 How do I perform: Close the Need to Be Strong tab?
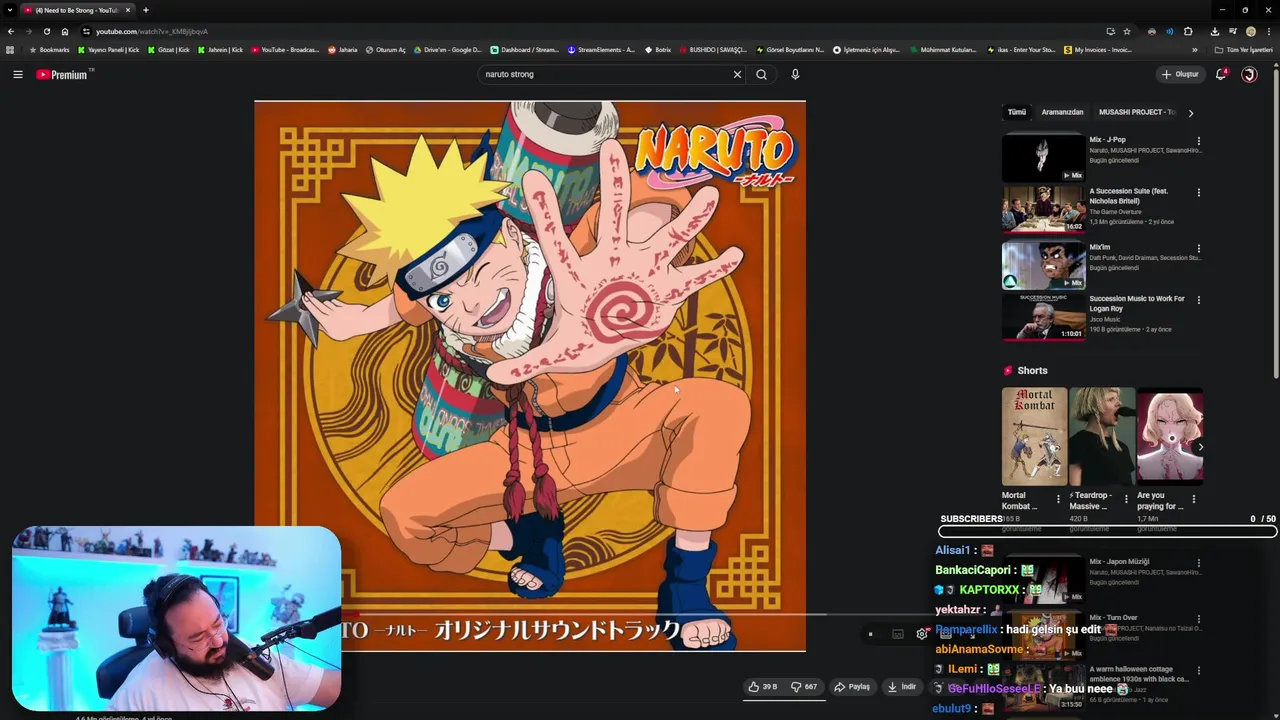(x=128, y=10)
